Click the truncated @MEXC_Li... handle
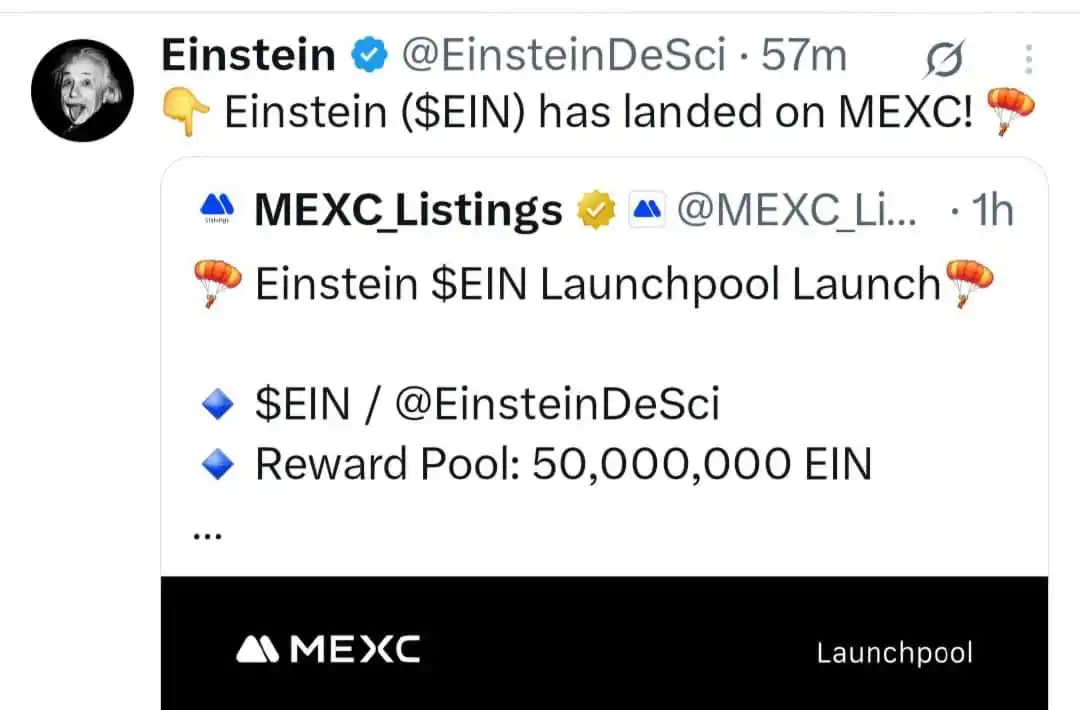 [x=797, y=209]
